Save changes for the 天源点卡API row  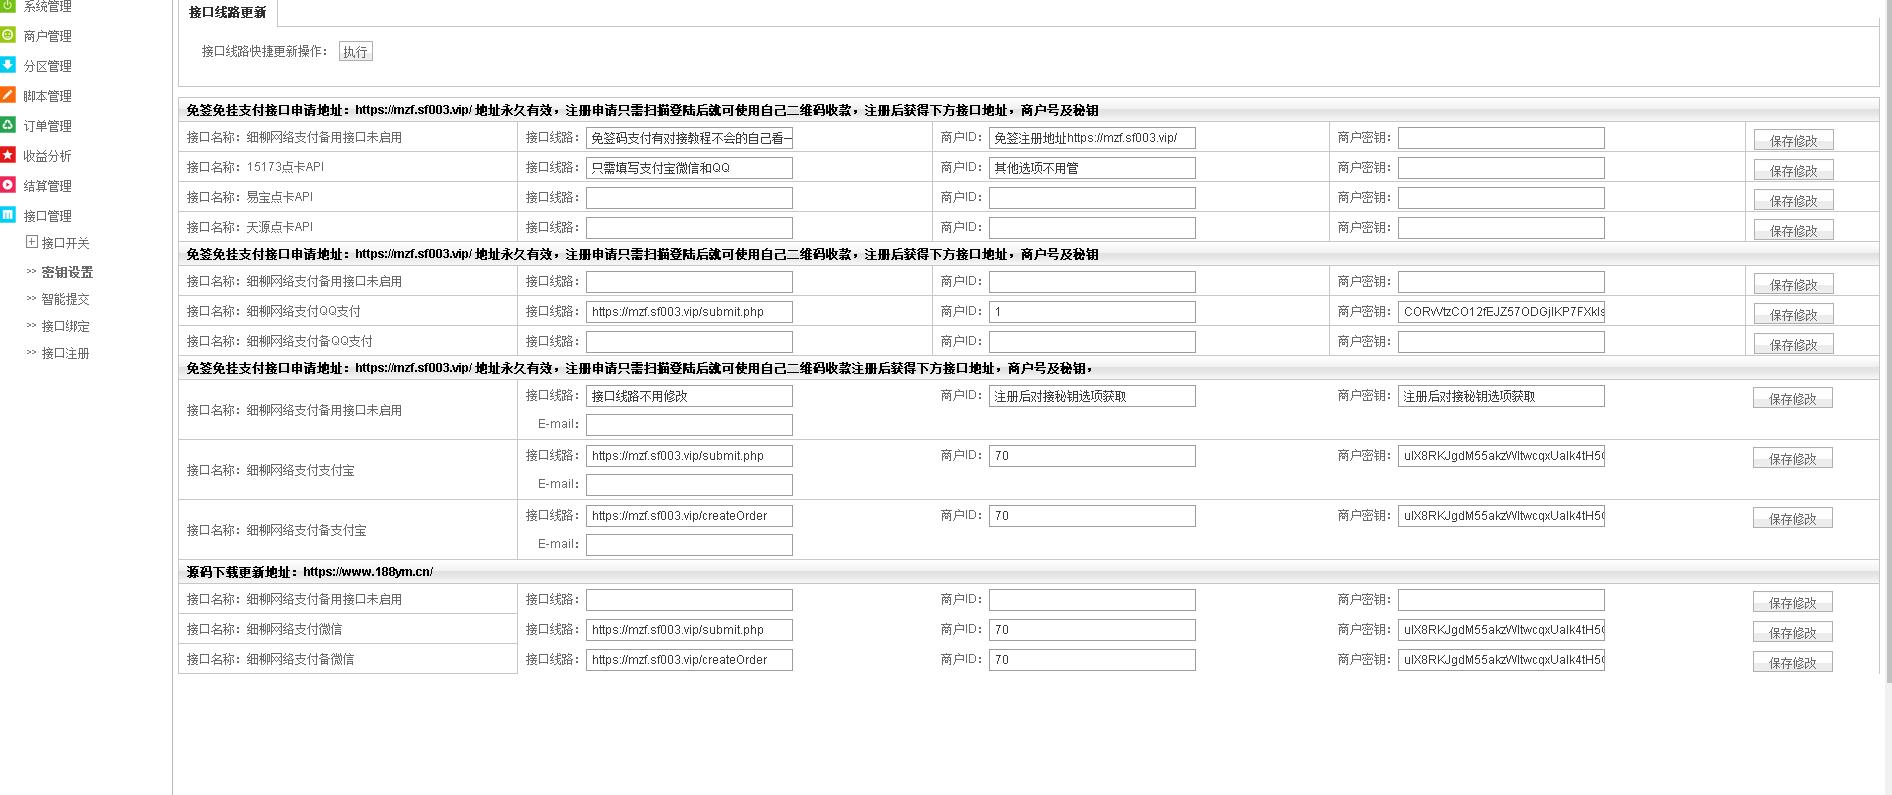1793,230
